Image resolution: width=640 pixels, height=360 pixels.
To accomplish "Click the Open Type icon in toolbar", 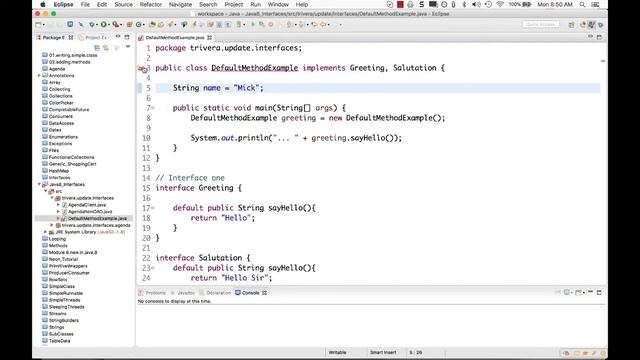I will tap(152, 24).
